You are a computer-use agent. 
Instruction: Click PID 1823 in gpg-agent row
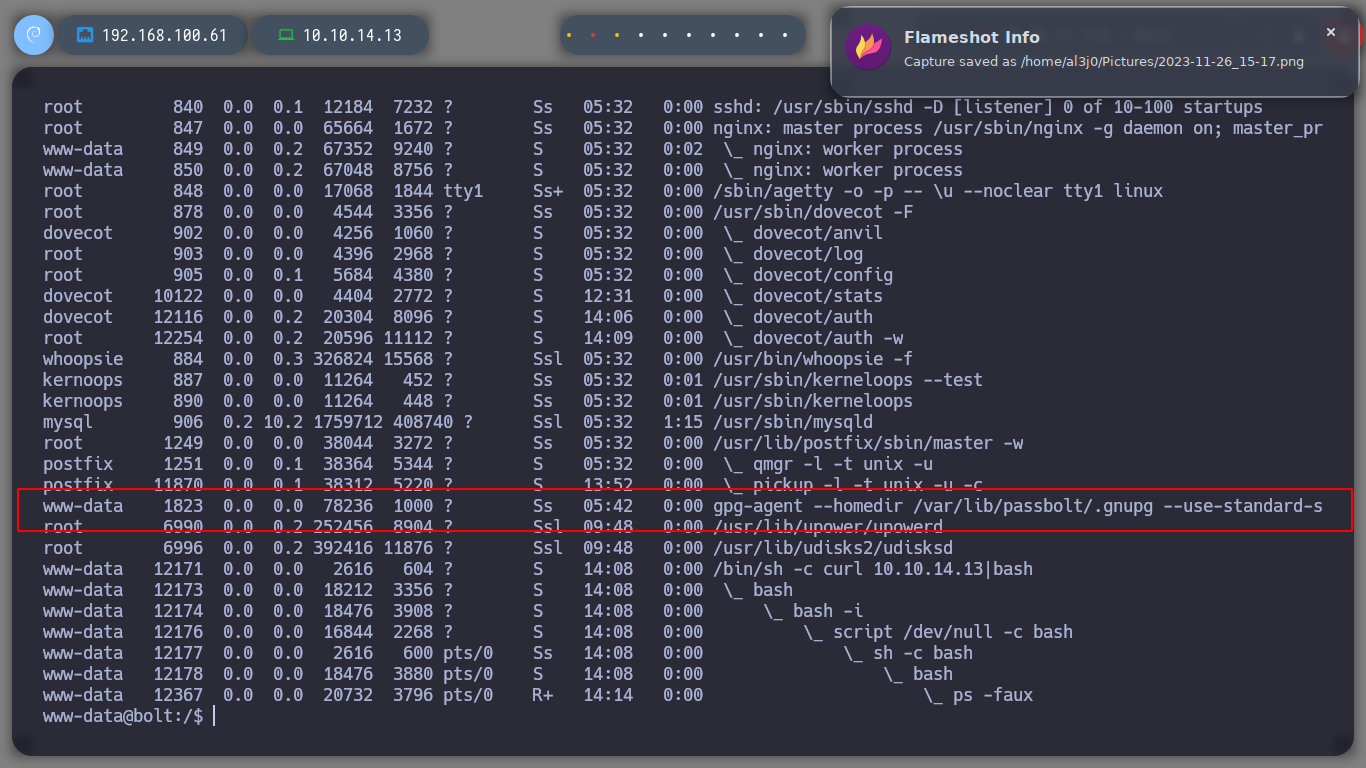click(x=183, y=506)
